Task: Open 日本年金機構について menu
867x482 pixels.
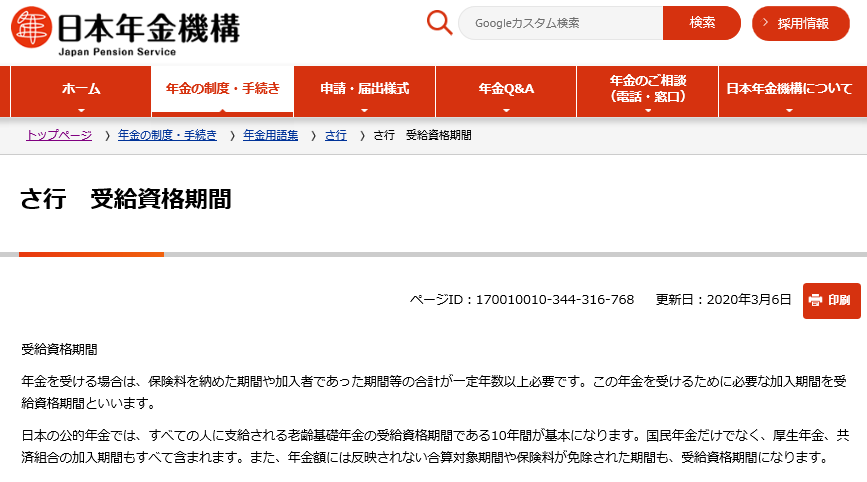Action: pyautogui.click(x=789, y=89)
